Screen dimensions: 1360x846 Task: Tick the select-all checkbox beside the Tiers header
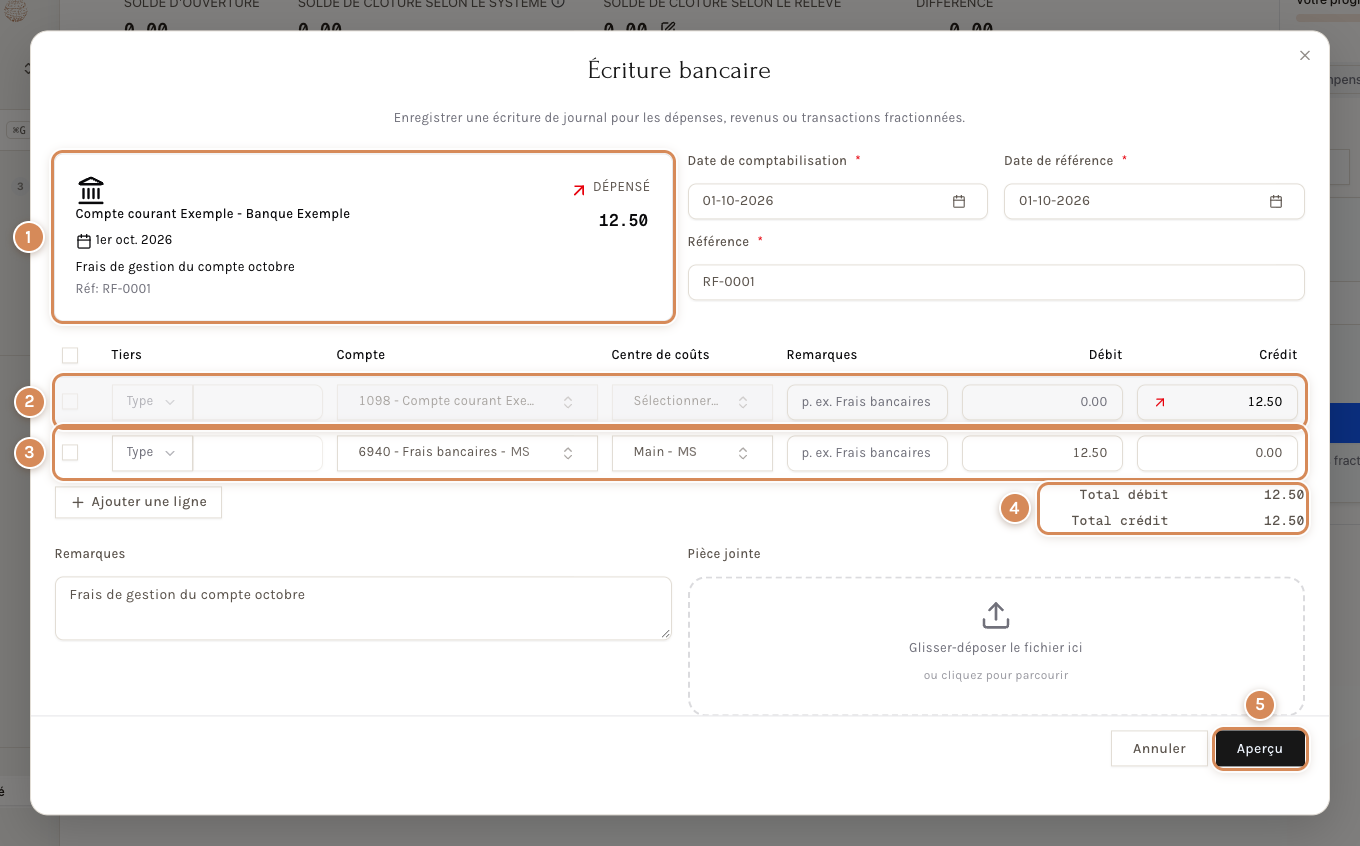[70, 355]
